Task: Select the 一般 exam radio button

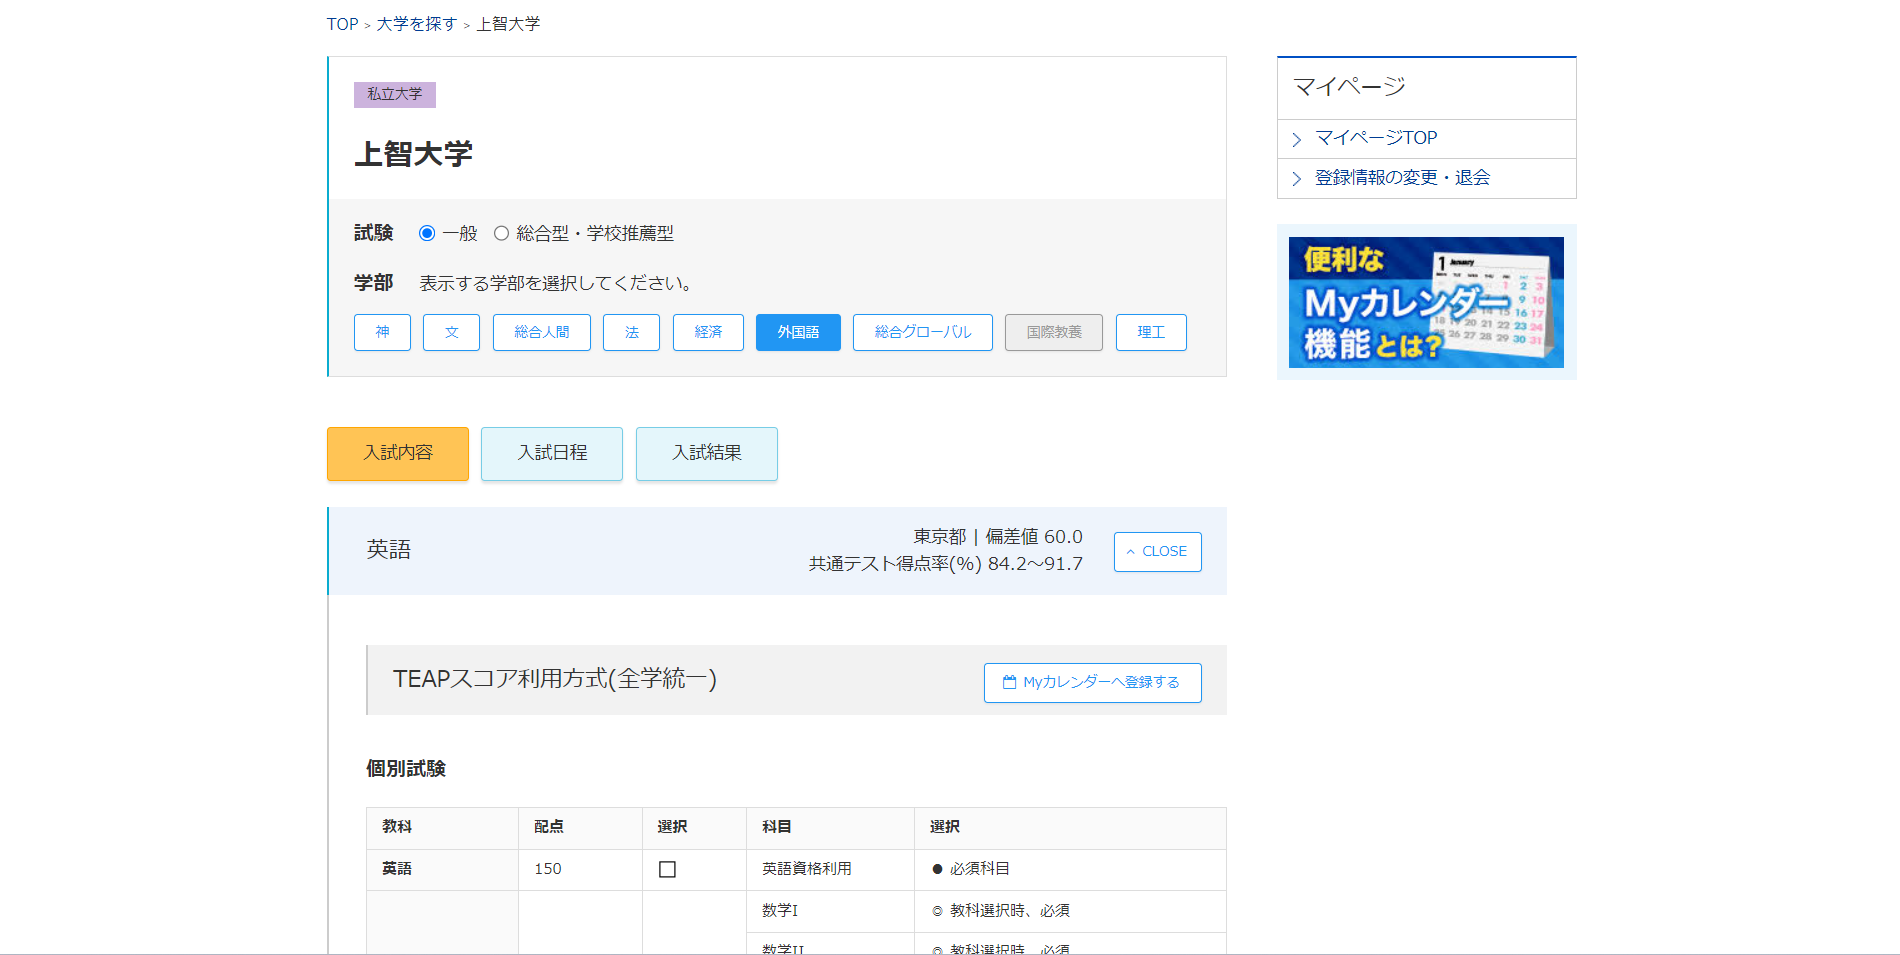Action: pos(427,233)
